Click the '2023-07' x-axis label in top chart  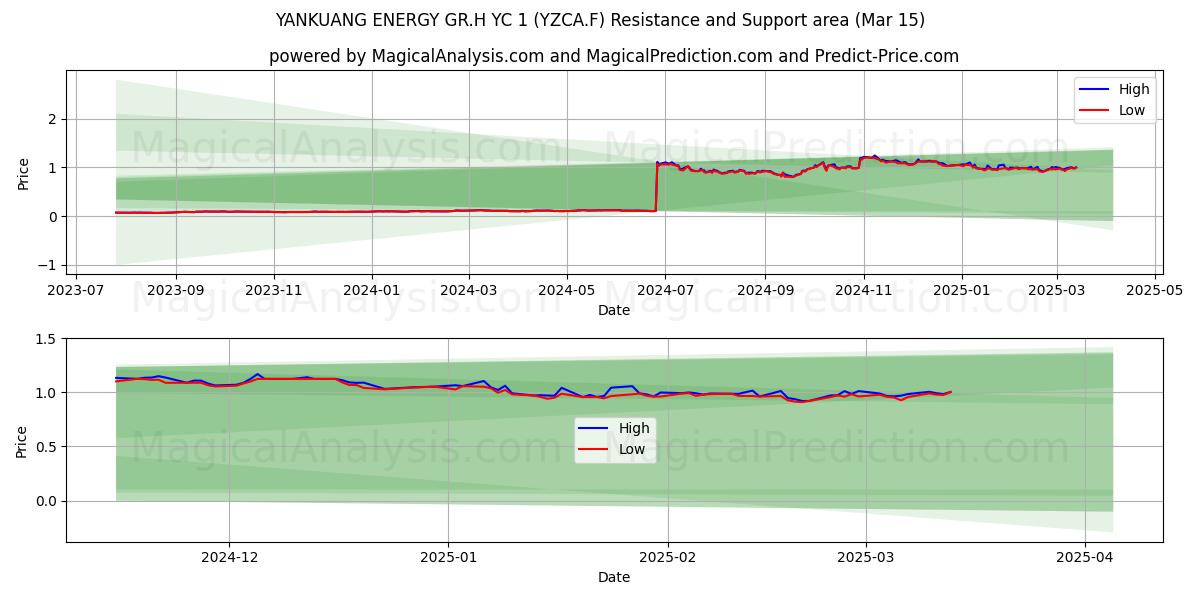pyautogui.click(x=78, y=291)
